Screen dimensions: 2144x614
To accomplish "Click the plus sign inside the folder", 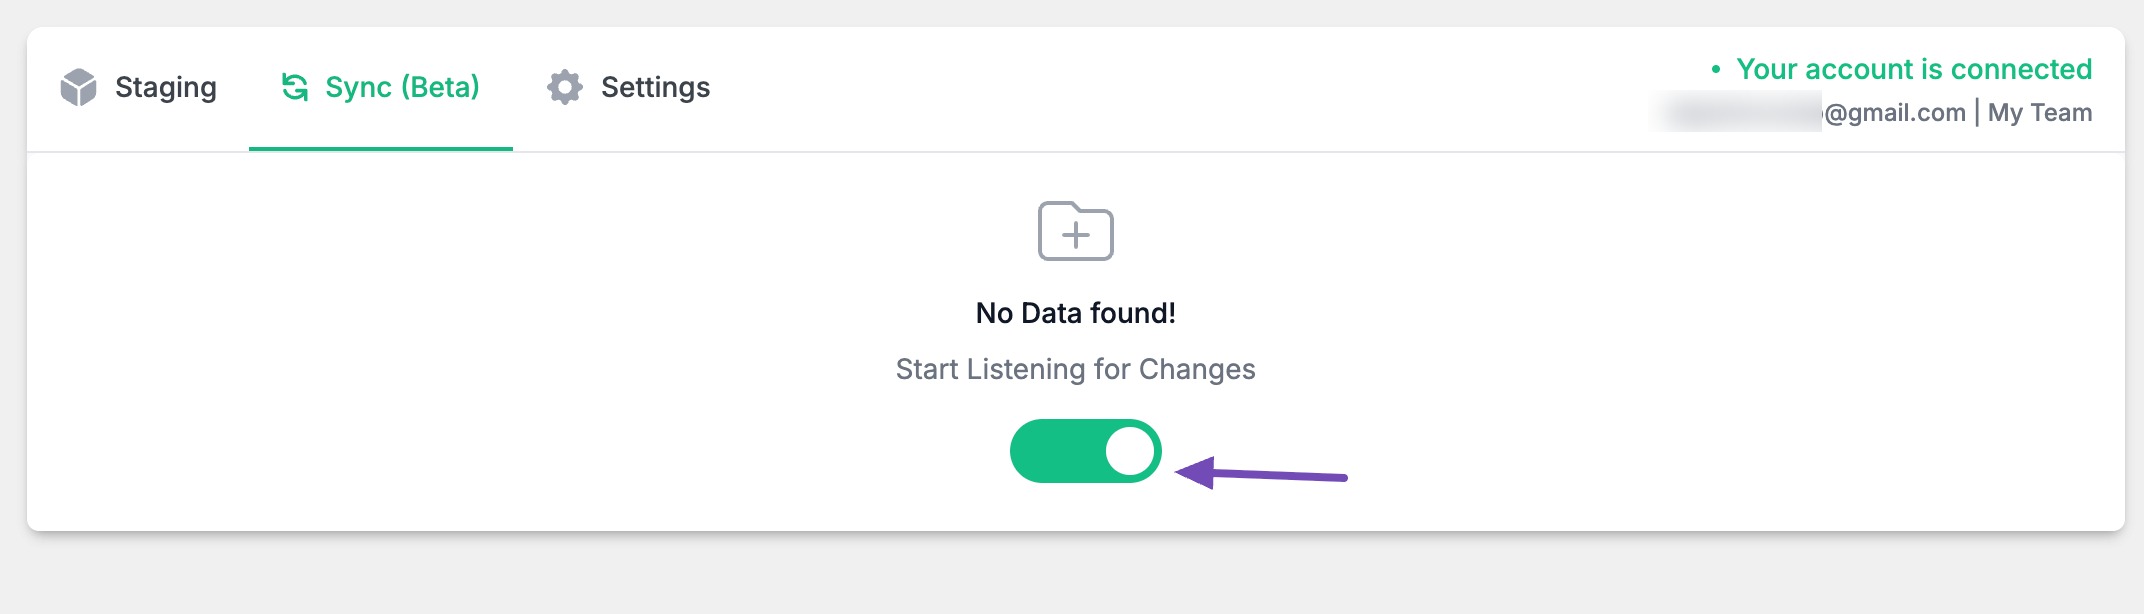I will click(x=1076, y=236).
